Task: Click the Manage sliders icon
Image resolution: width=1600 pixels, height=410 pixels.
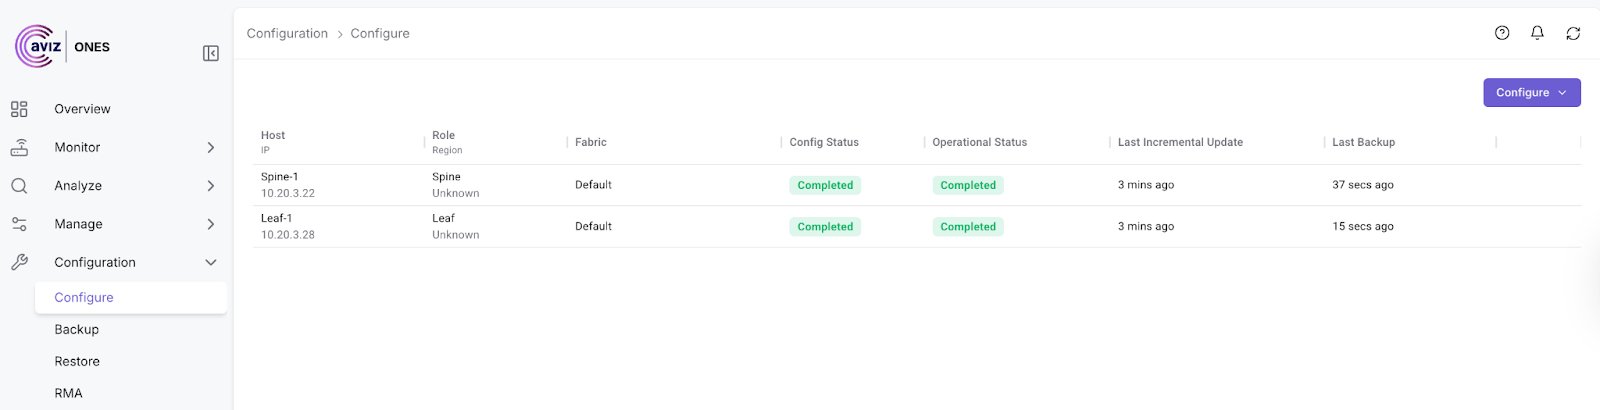Action: (x=19, y=224)
